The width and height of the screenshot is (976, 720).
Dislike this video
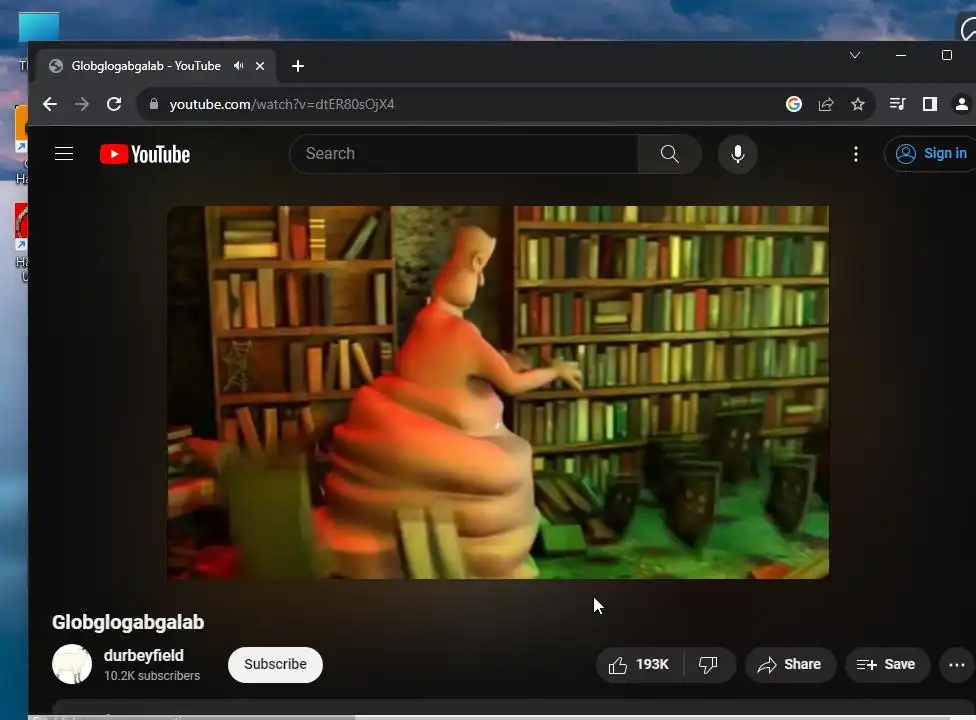[x=708, y=665]
